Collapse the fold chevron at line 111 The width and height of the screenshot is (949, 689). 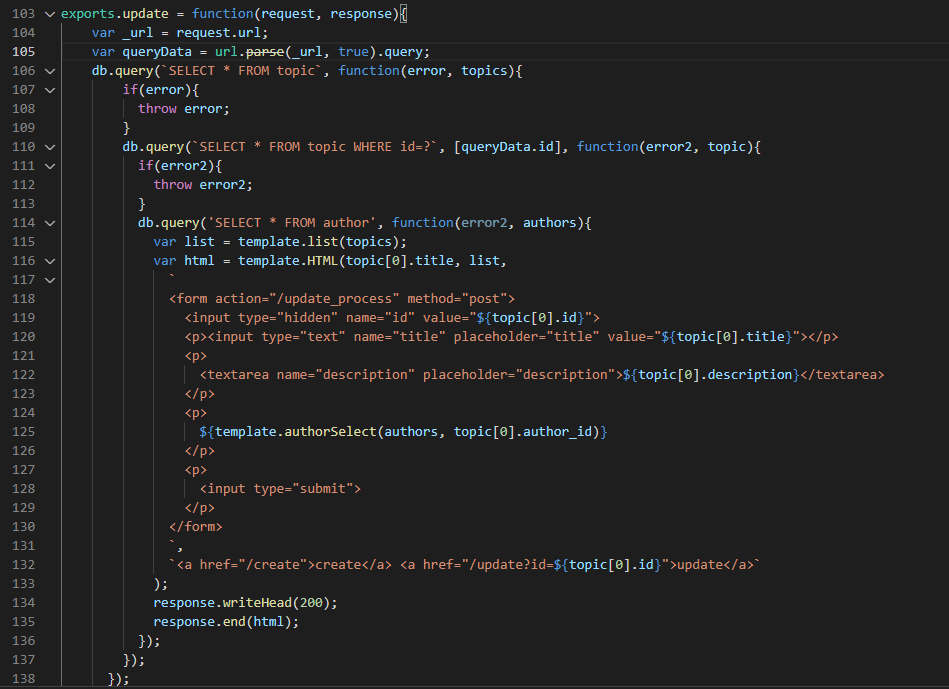pos(50,166)
